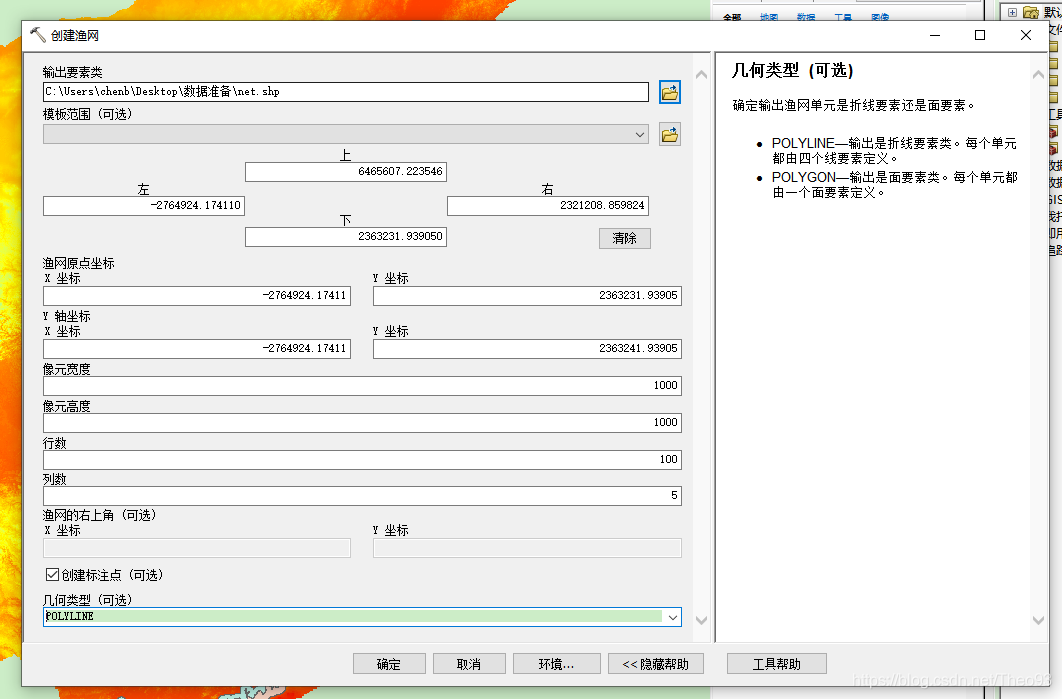Click the <<隐藏帮助 button

[656, 664]
